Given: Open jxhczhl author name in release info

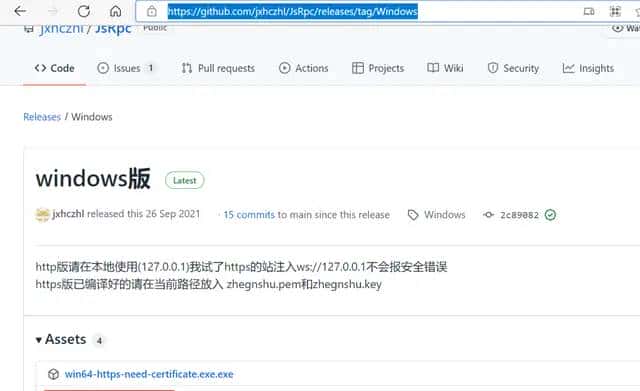Looking at the screenshot, I should (x=68, y=214).
